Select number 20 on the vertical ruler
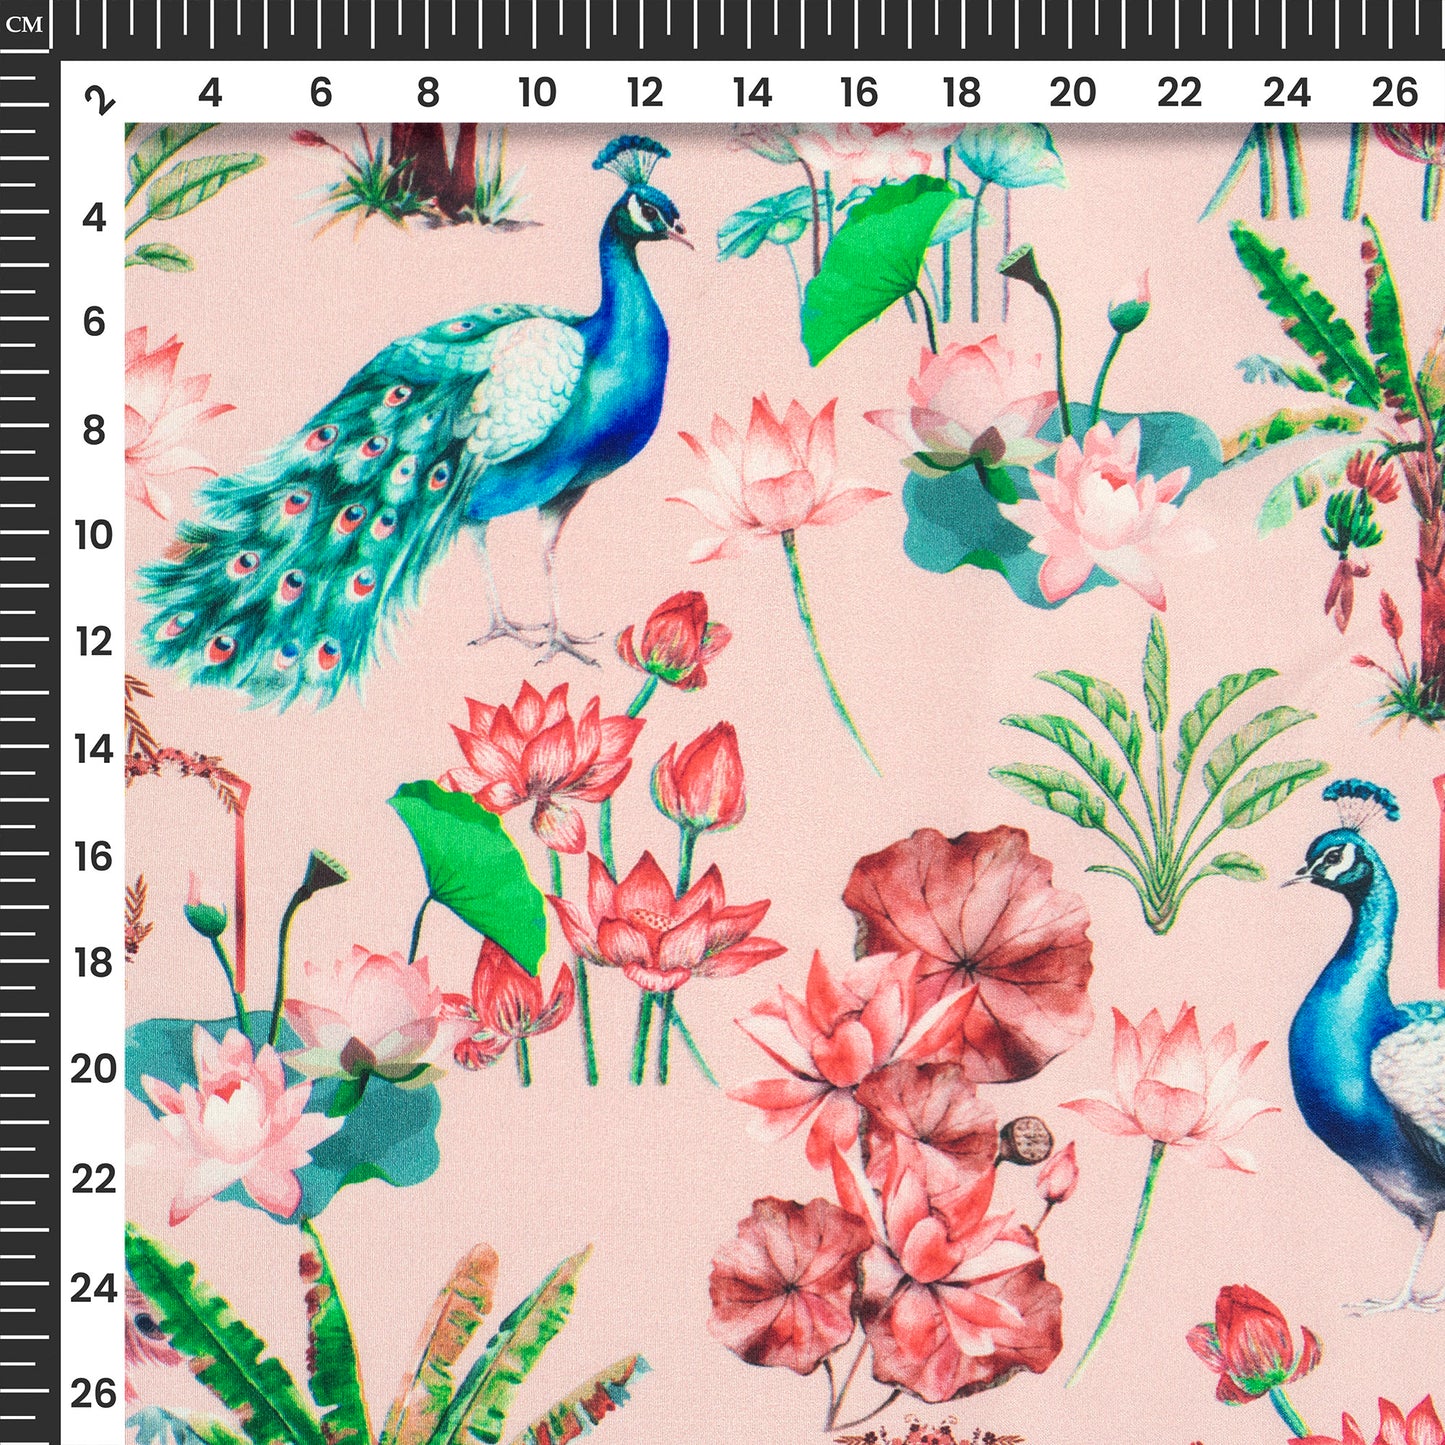This screenshot has height=1445, width=1445. coord(94,1070)
